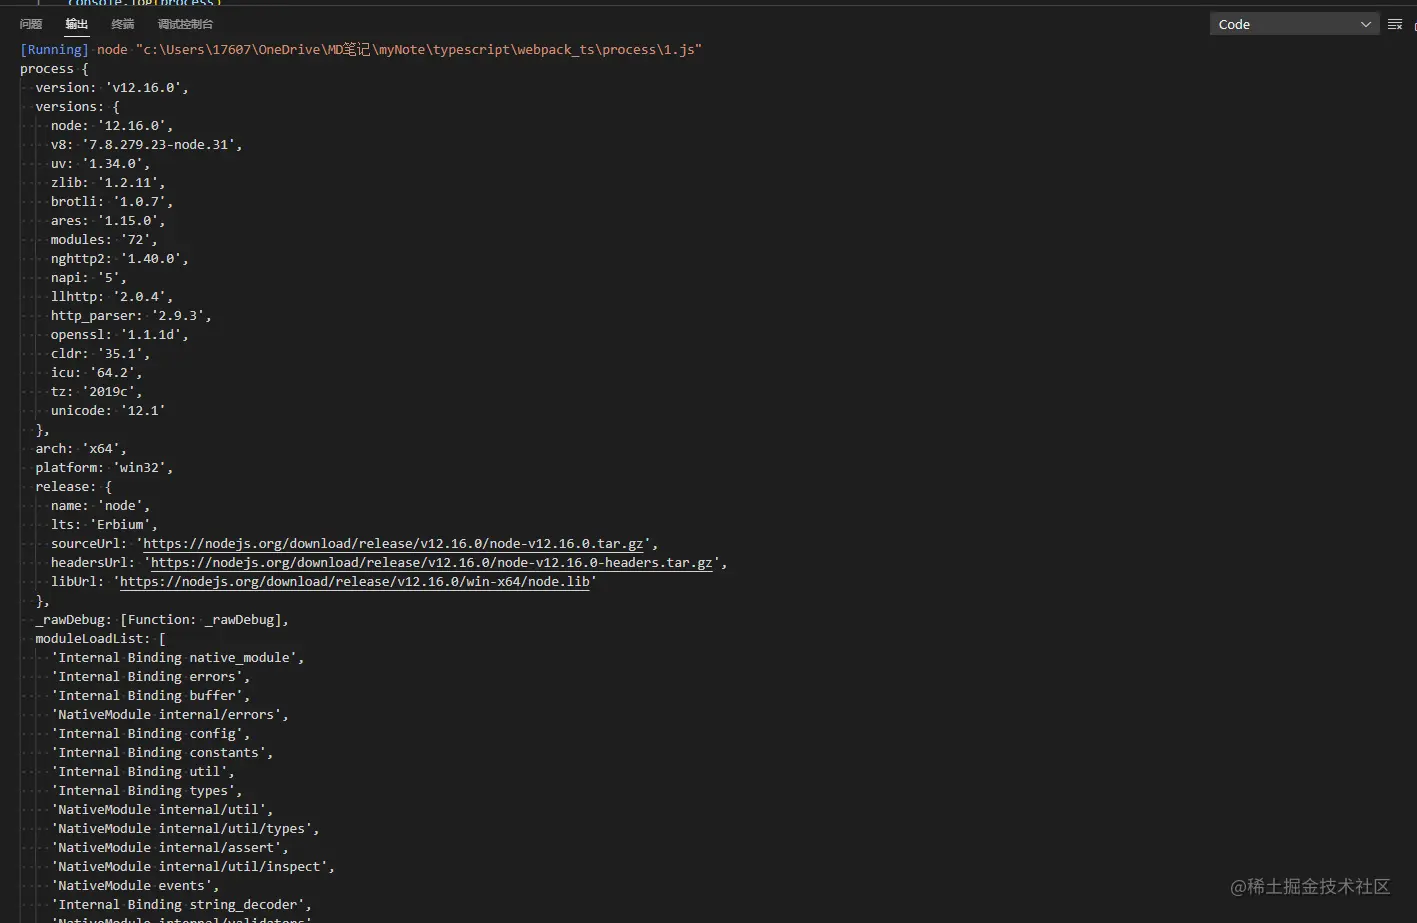Click the 'Internal Binding constants' entry
Screen dimensions: 1417x923
point(162,753)
